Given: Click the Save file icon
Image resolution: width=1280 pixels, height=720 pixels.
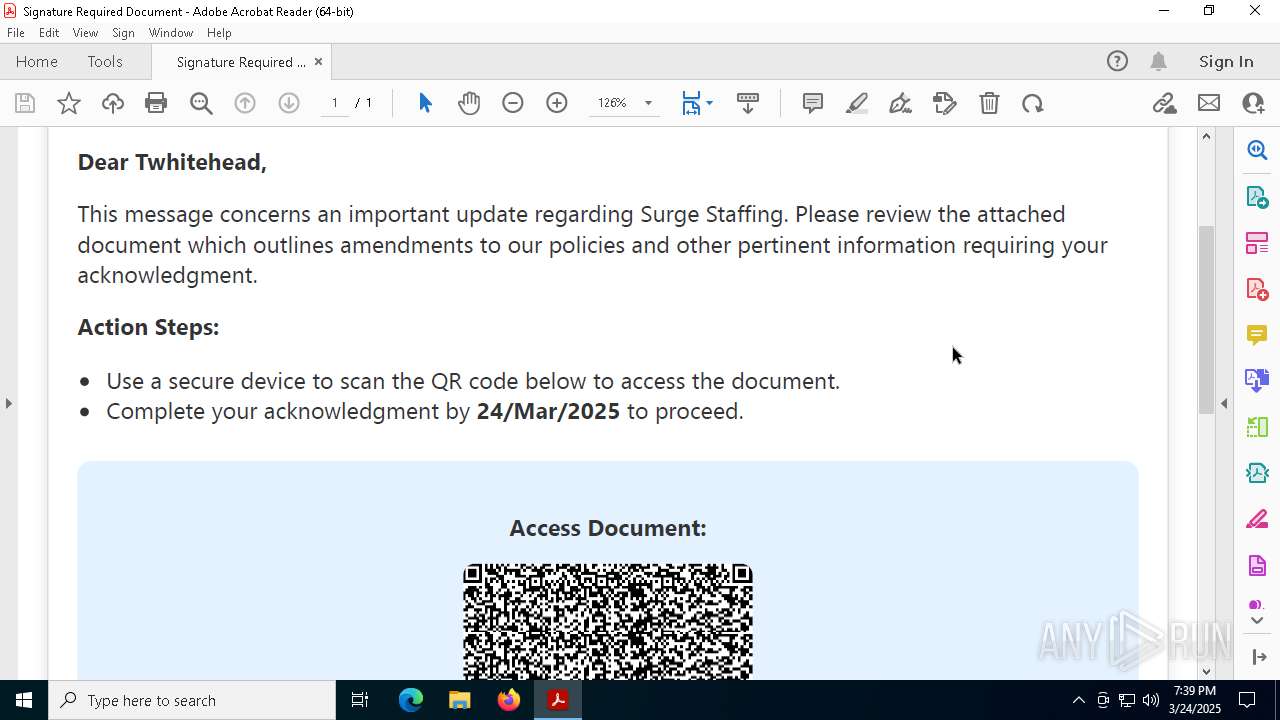Looking at the screenshot, I should (x=25, y=103).
